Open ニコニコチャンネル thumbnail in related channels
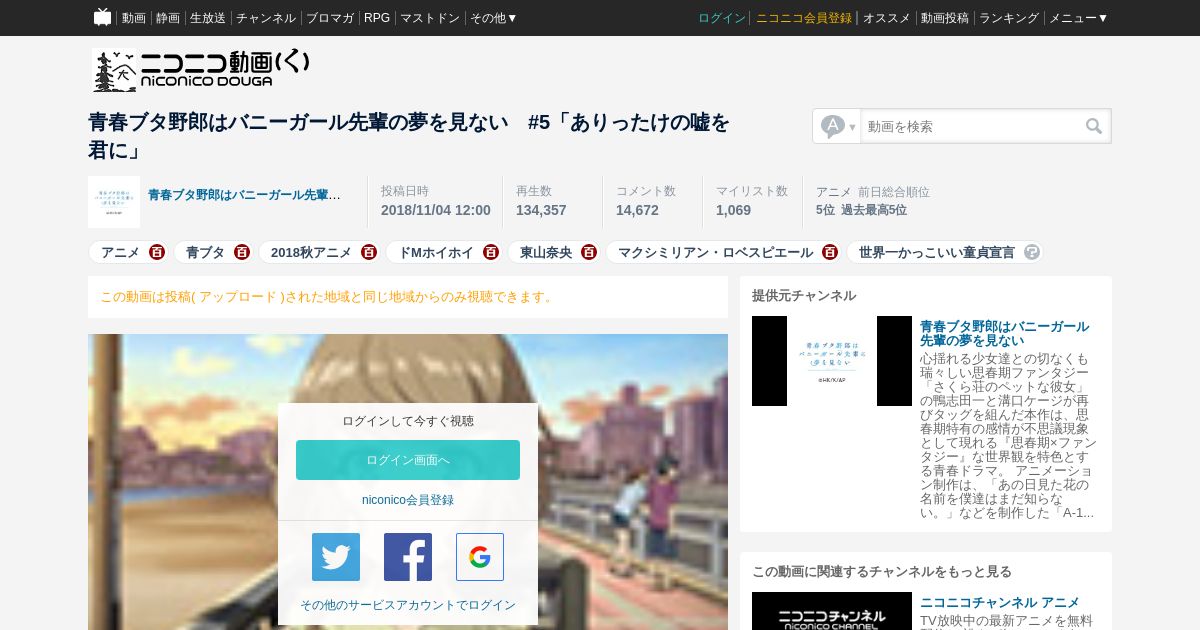Viewport: 1200px width, 630px height. [832, 611]
